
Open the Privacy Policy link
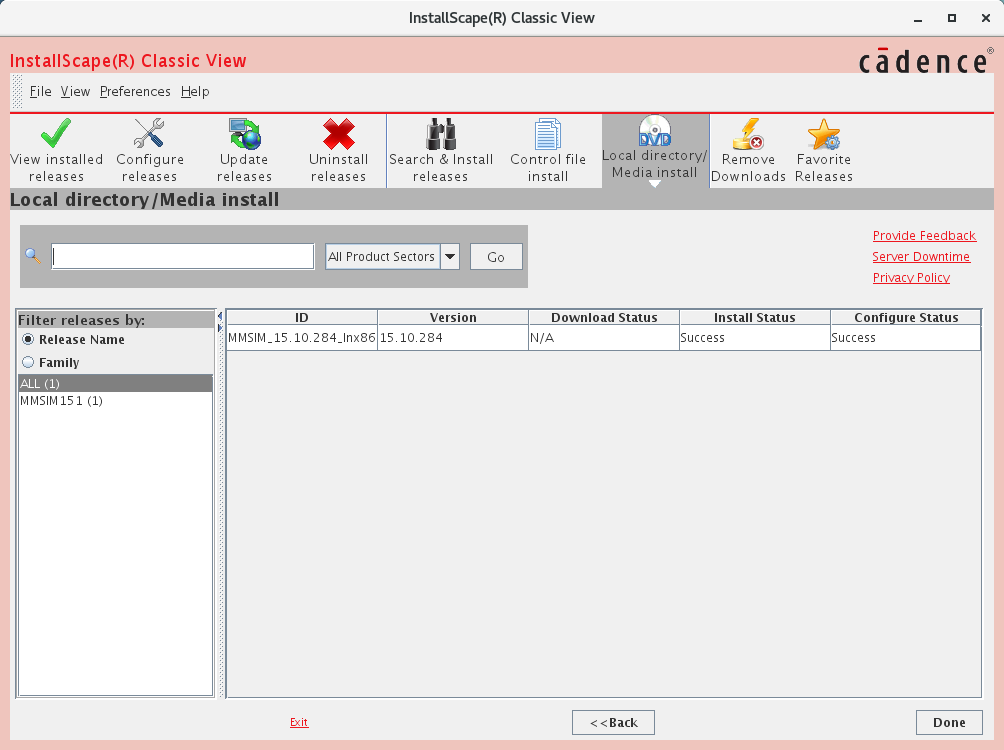(911, 278)
